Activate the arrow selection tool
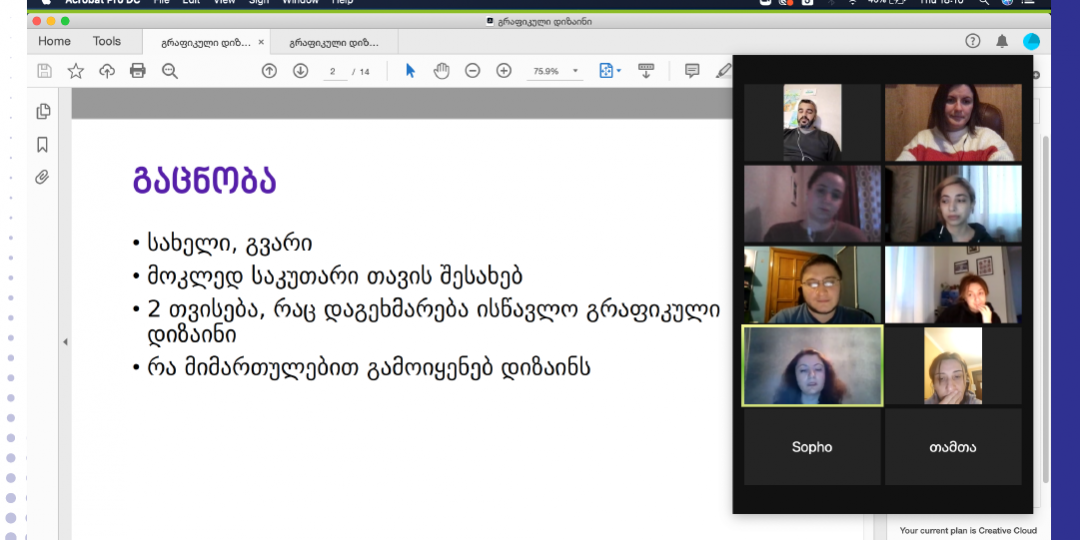 click(x=411, y=70)
